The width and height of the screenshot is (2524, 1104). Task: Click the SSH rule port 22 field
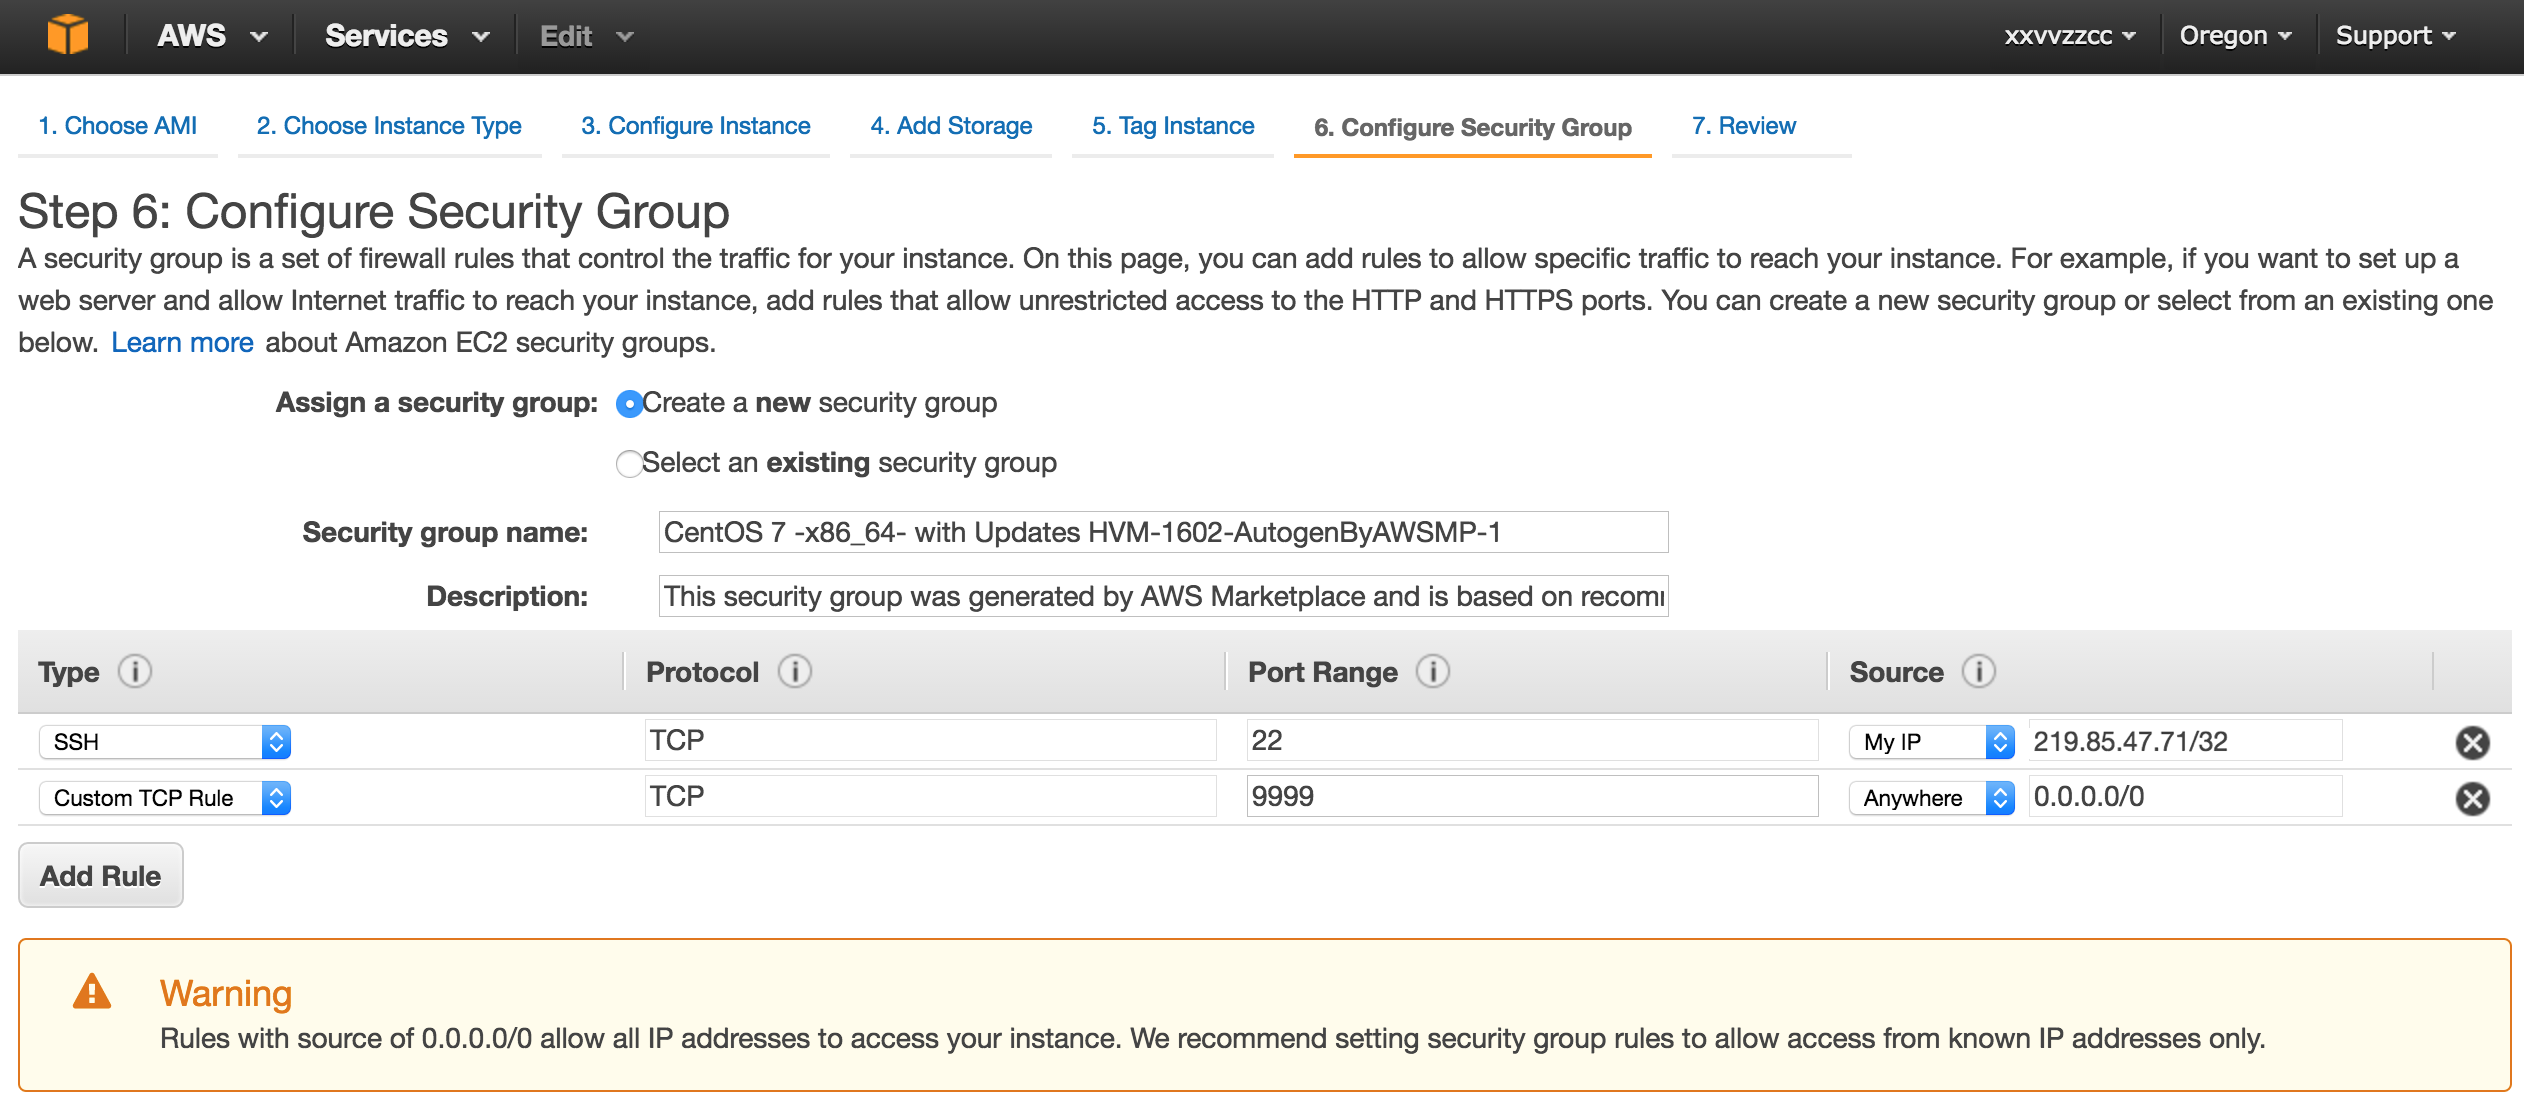point(1532,741)
